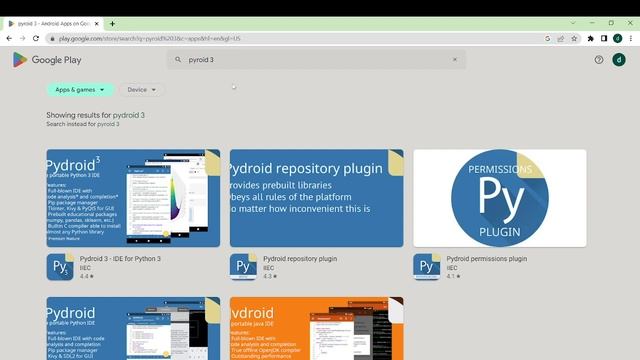640x360 pixels.
Task: Open the Pydroid repository plugin title
Action: point(300,259)
